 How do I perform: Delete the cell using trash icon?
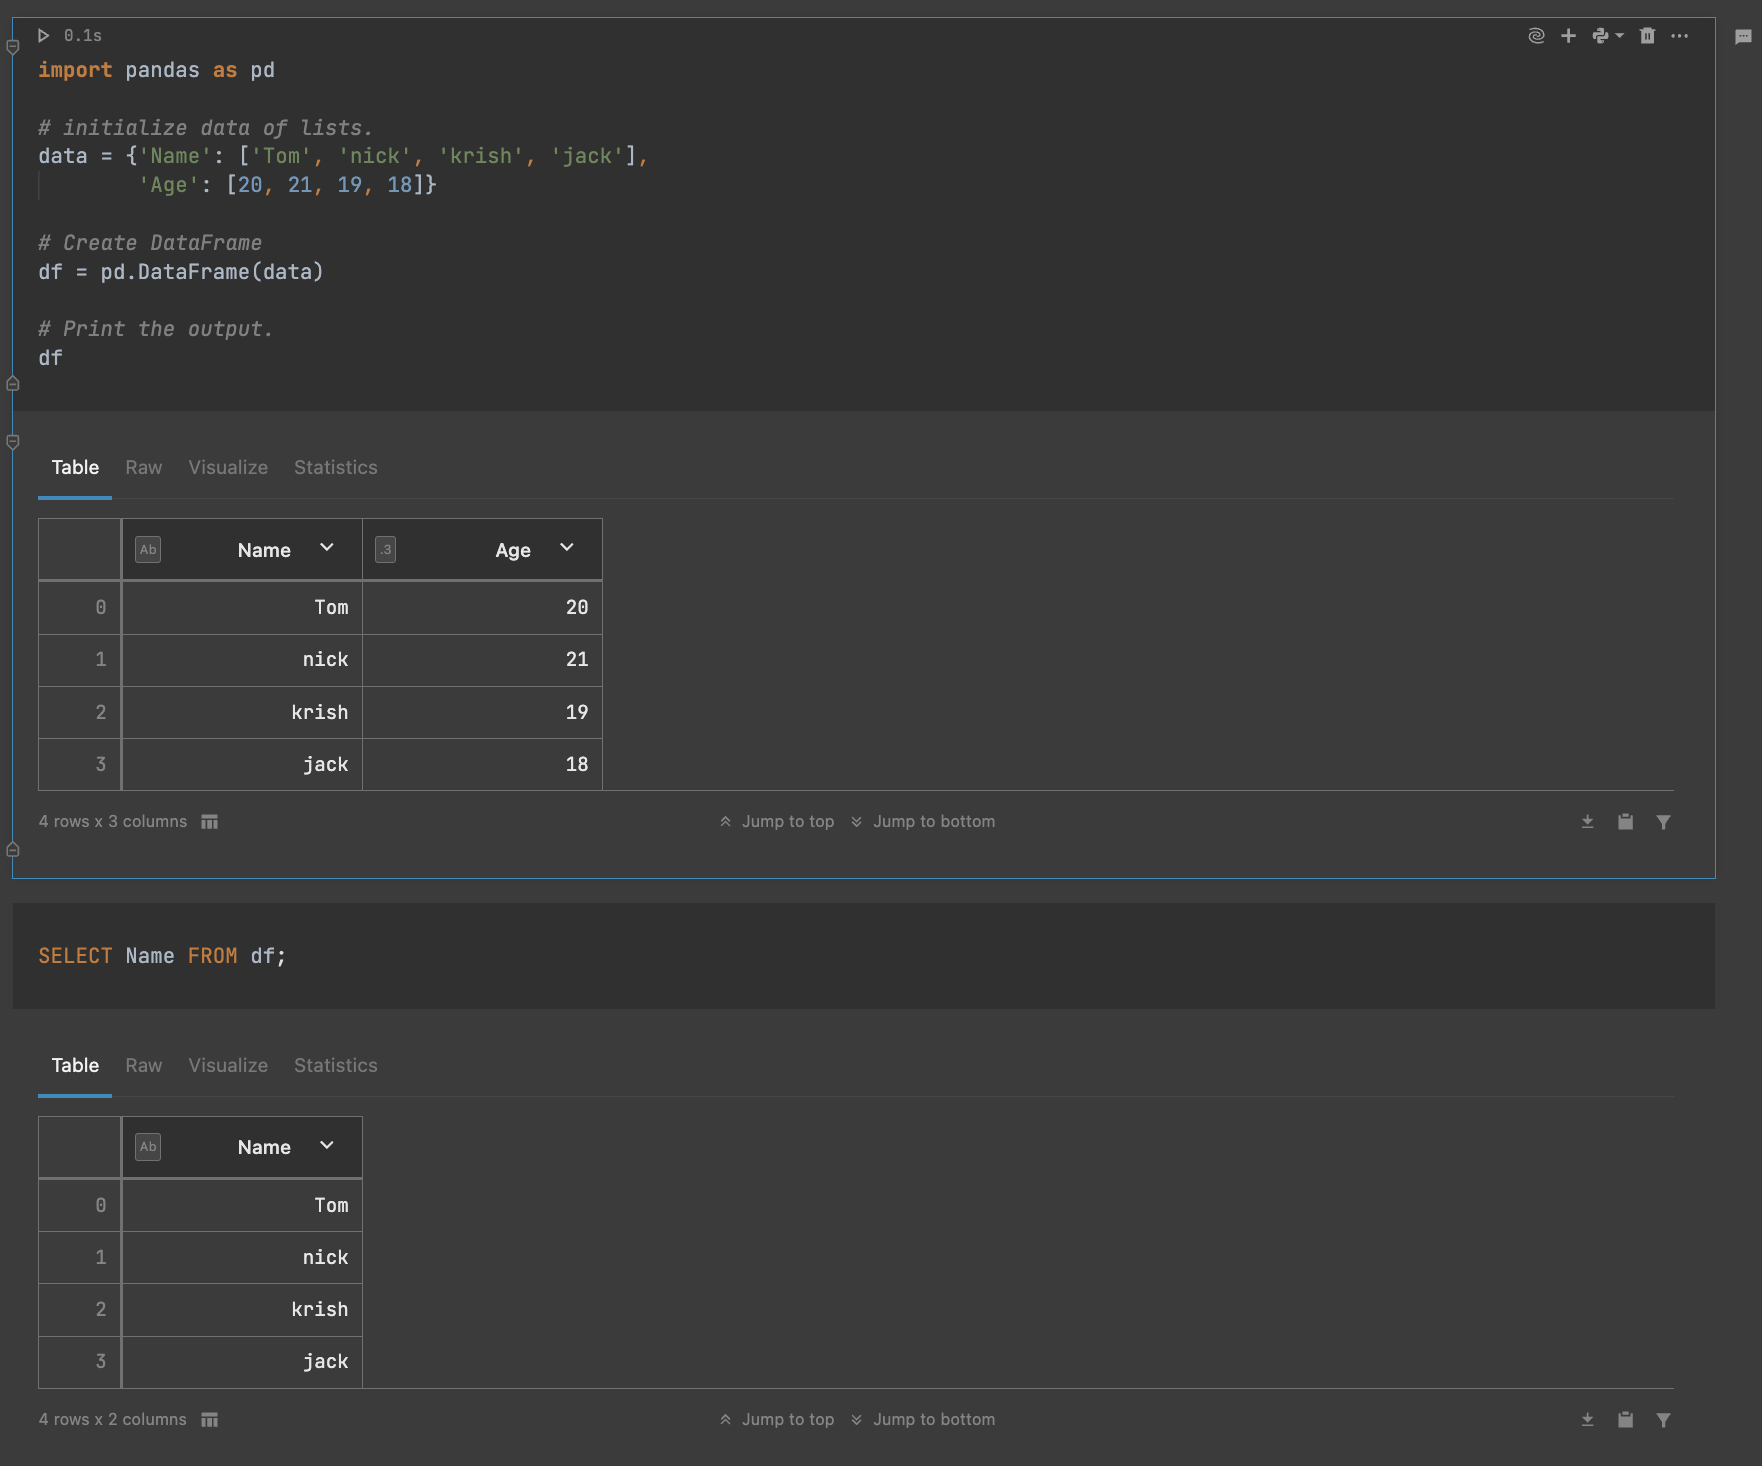click(1647, 36)
